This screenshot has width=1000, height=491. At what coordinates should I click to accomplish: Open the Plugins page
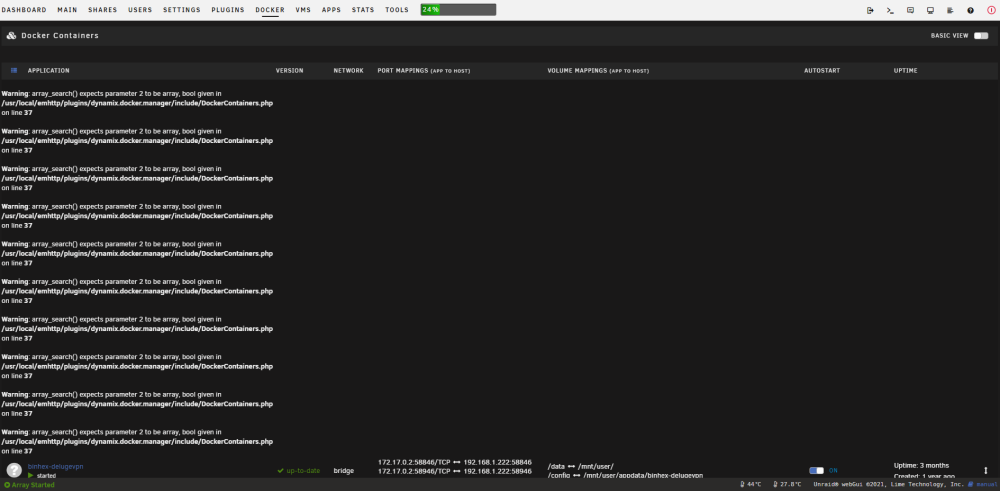coord(228,10)
